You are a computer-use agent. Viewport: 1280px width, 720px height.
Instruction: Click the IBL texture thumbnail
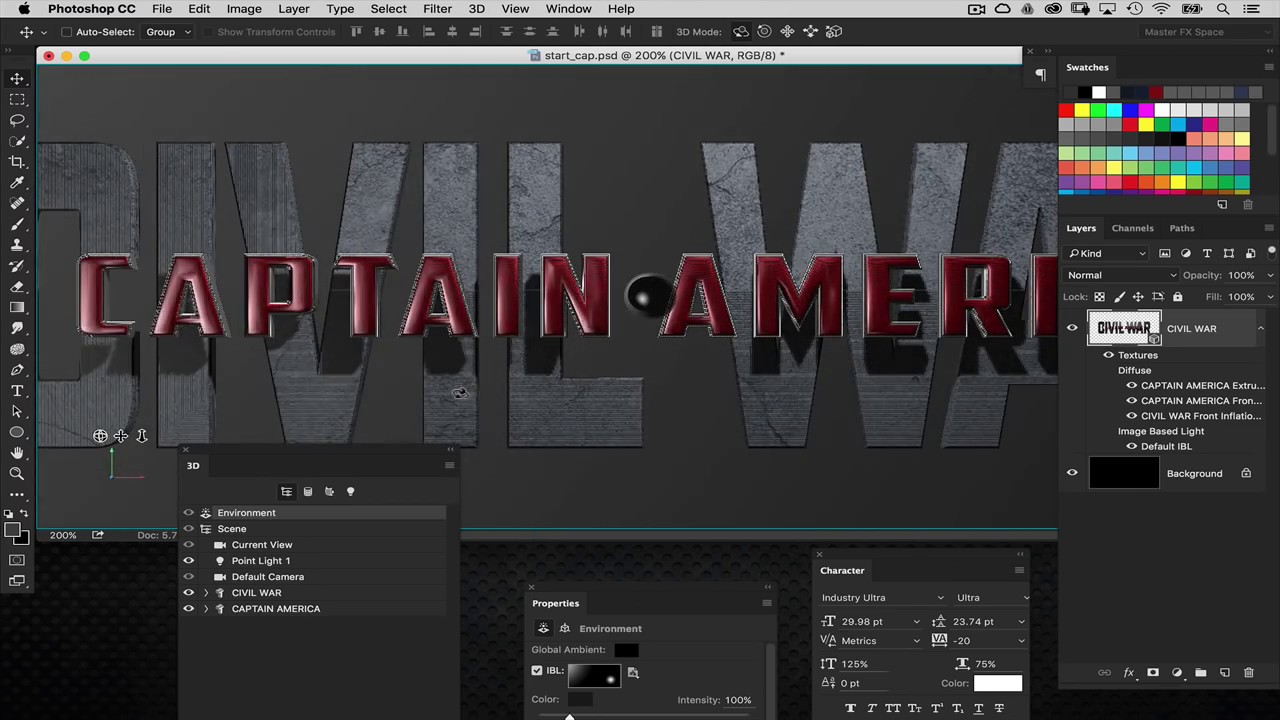coord(594,675)
